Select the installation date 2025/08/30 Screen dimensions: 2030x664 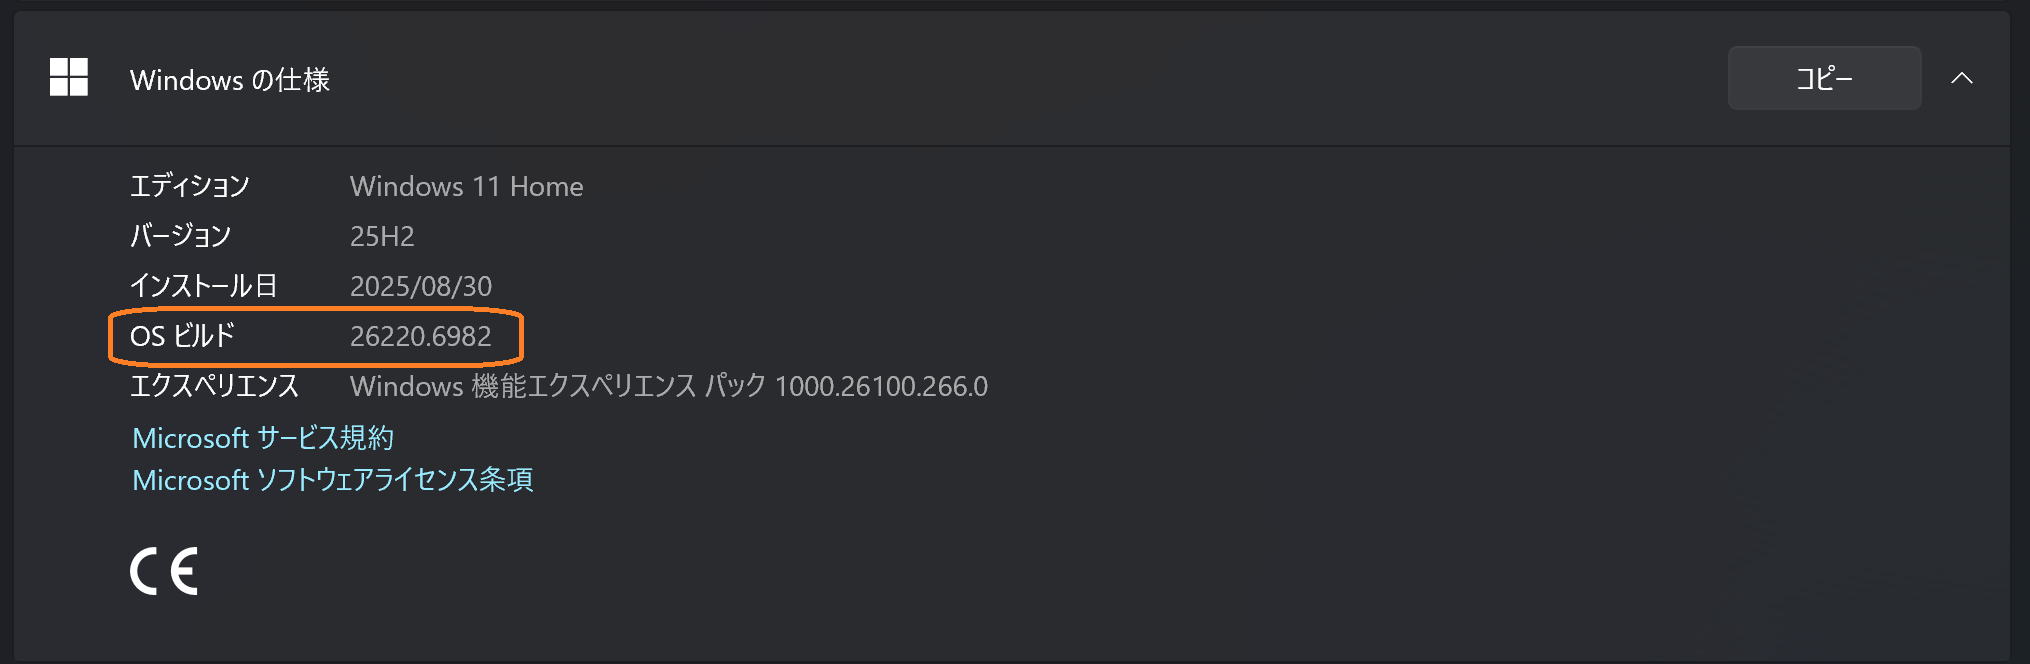click(421, 286)
